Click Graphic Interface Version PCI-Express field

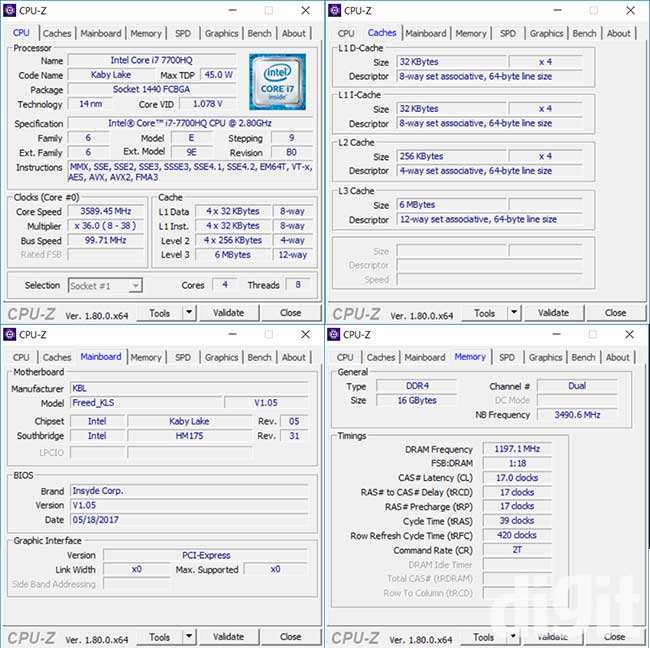[206, 555]
